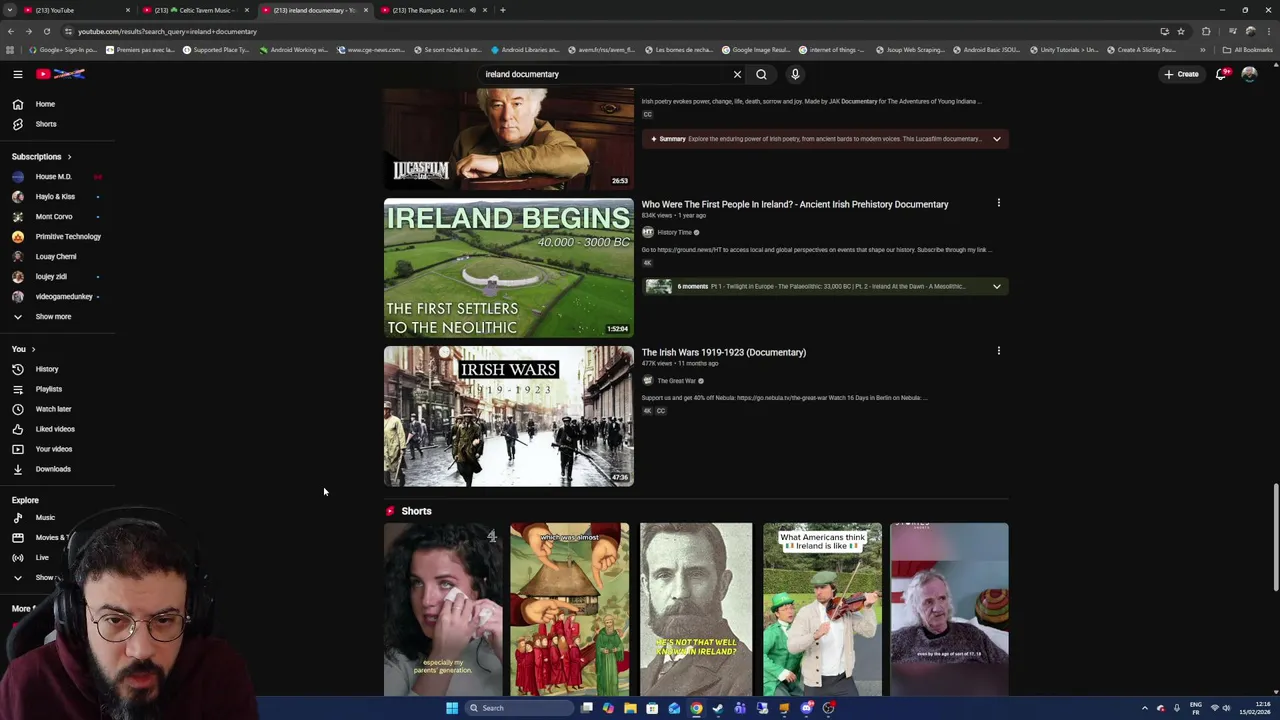This screenshot has height=720, width=1280.
Task: Open File Explorer from the taskbar
Action: pyautogui.click(x=630, y=708)
